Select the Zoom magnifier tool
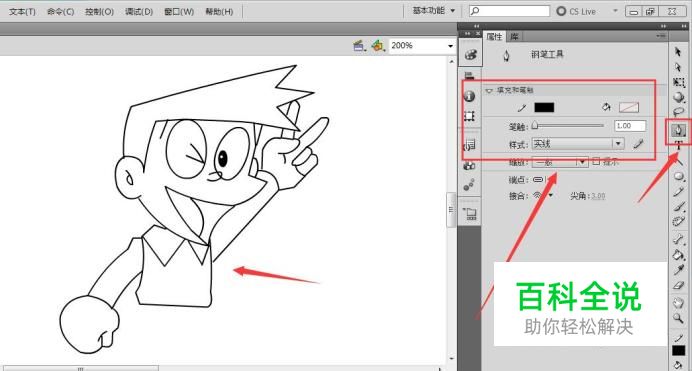The width and height of the screenshot is (692, 371). coord(678,318)
